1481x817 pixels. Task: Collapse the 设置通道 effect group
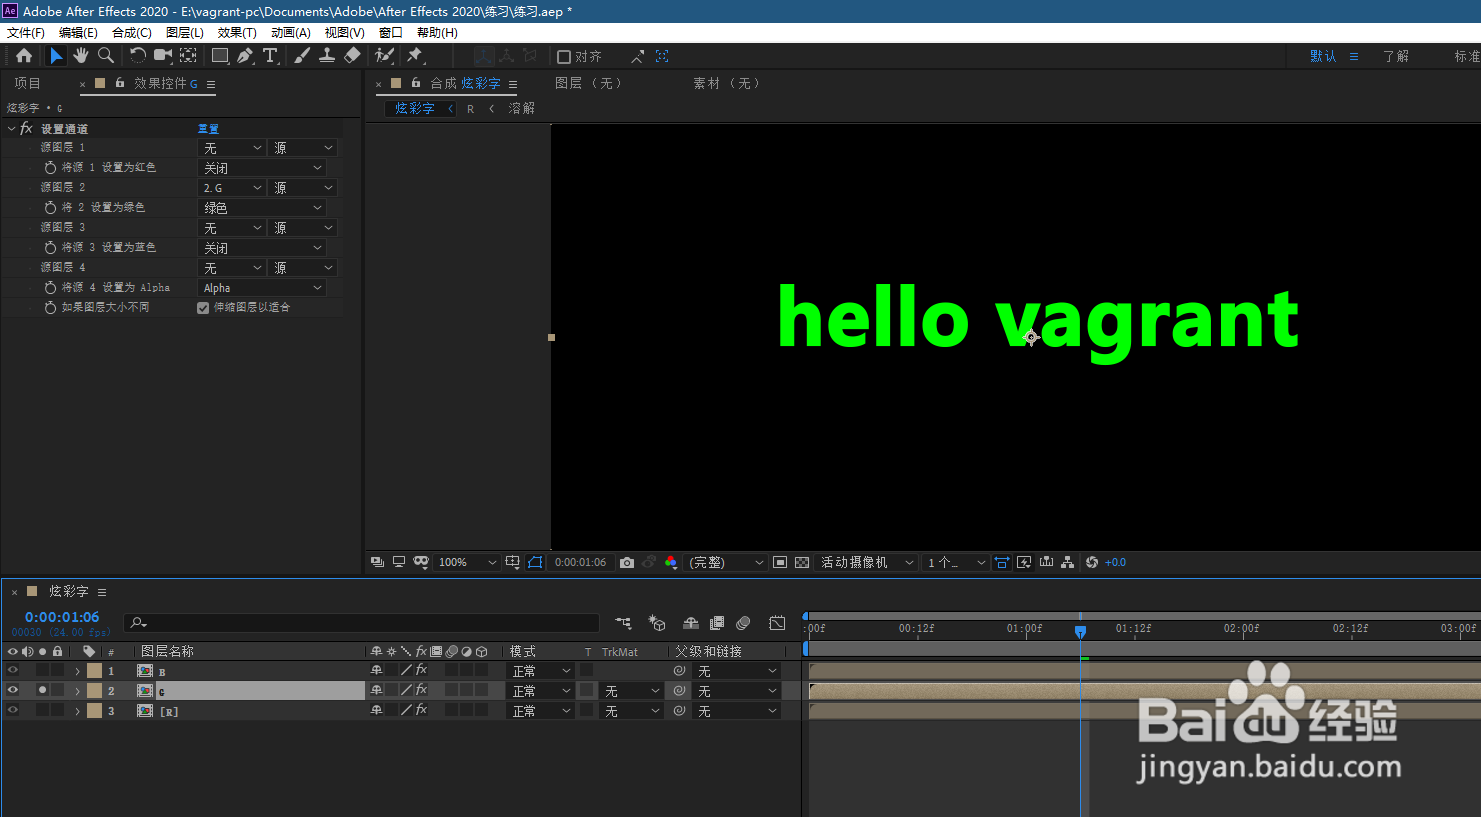point(11,129)
